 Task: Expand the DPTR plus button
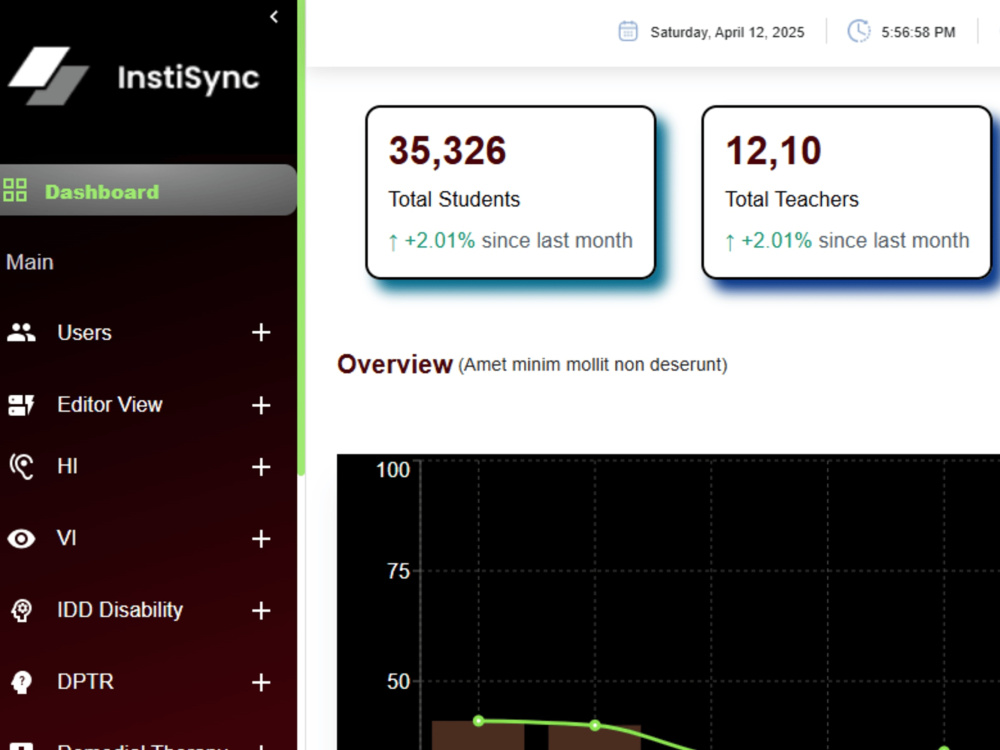(261, 682)
